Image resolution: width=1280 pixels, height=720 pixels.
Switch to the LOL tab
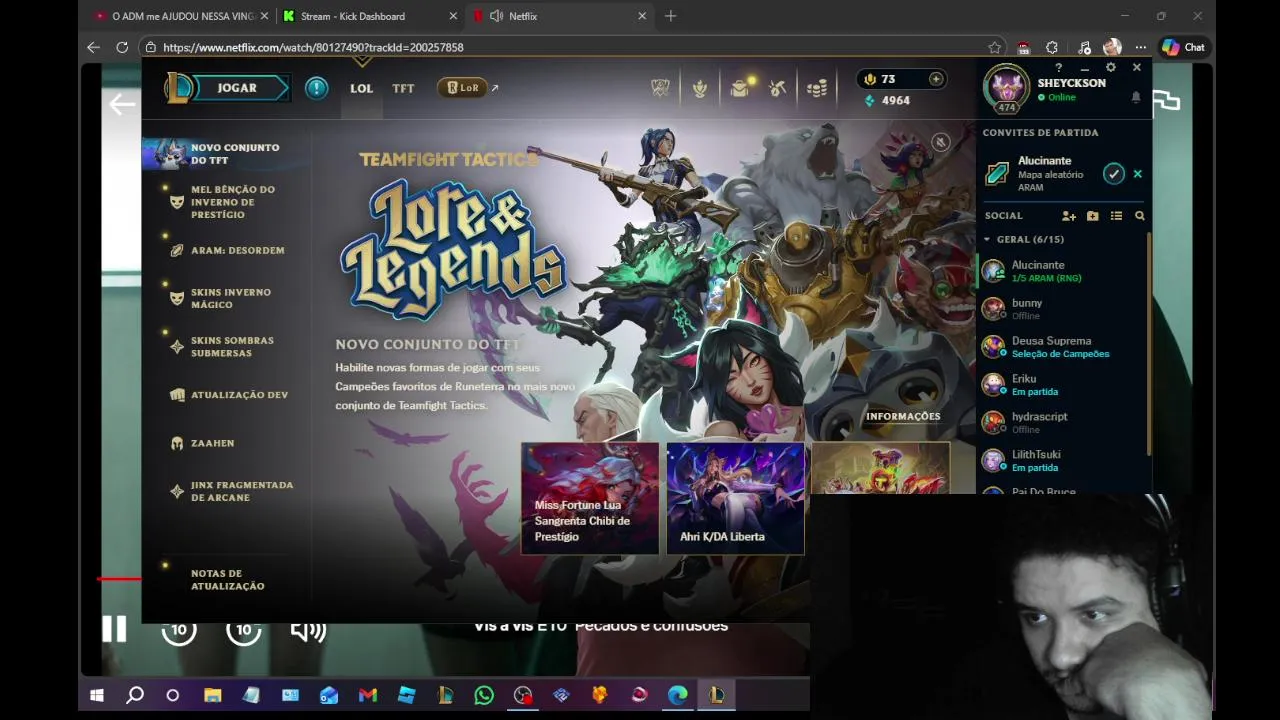361,88
